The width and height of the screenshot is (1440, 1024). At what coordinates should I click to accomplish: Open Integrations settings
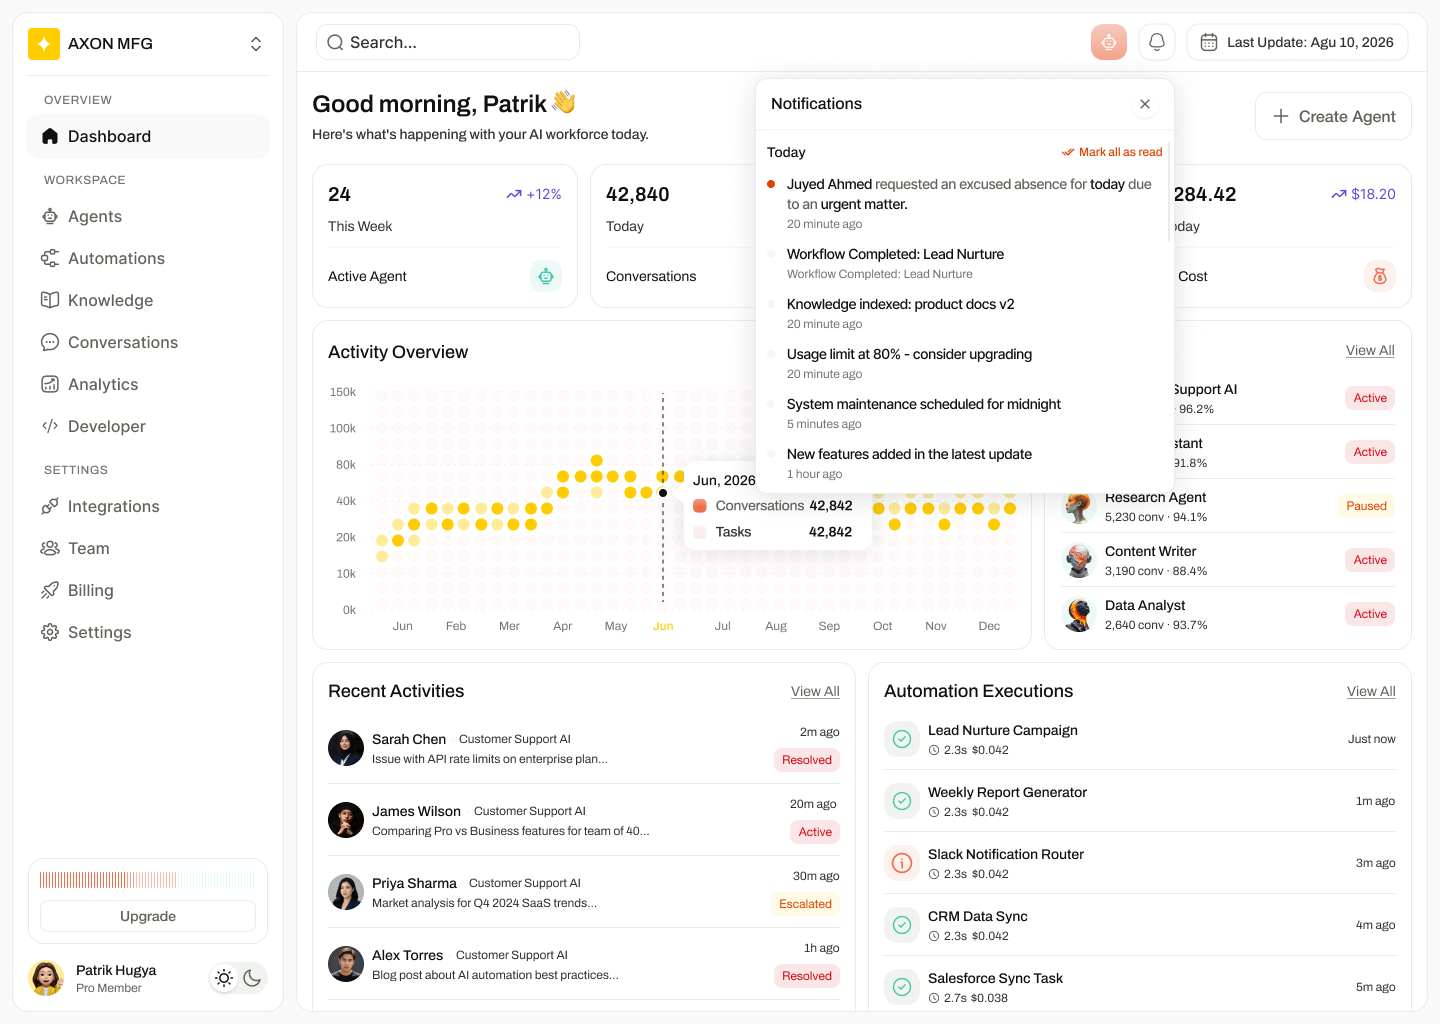(x=148, y=506)
